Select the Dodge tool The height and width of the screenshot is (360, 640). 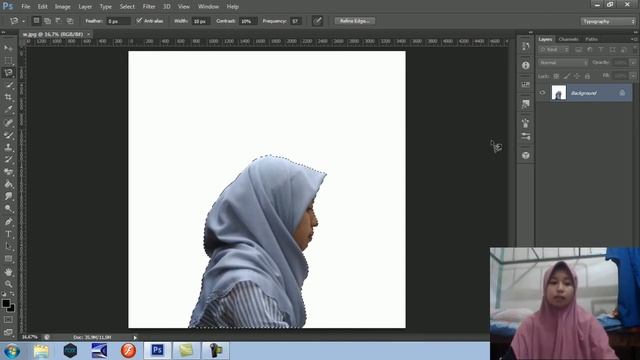pos(8,209)
